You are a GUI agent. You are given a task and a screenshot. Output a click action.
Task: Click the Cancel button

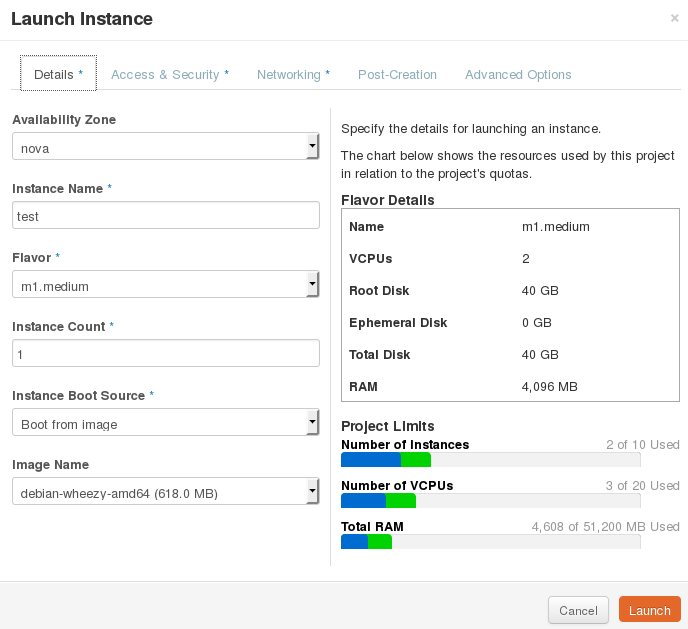[x=578, y=610]
